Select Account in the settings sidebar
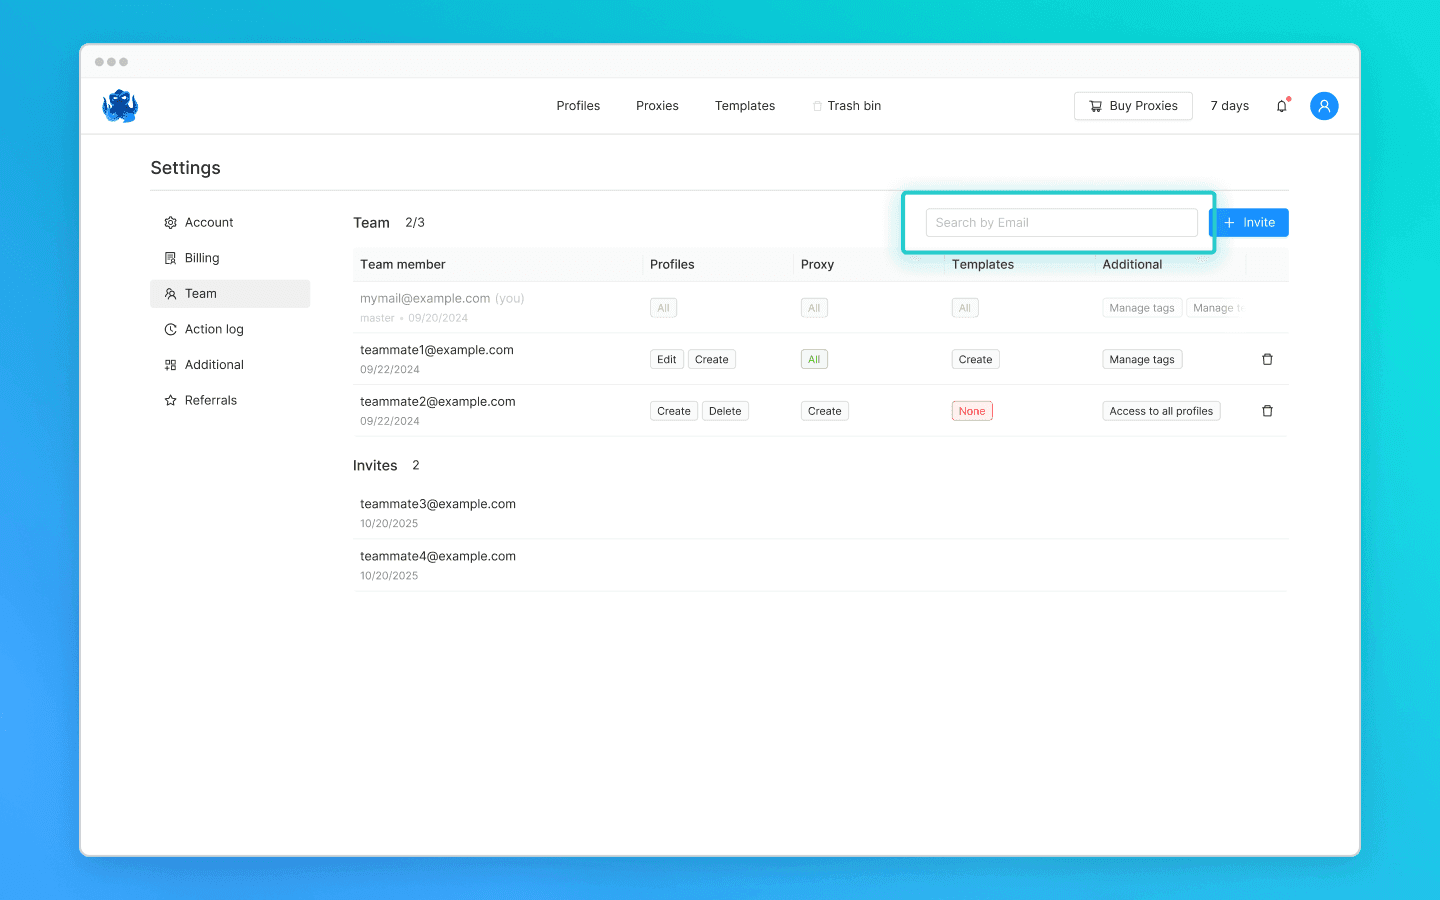 pos(230,223)
